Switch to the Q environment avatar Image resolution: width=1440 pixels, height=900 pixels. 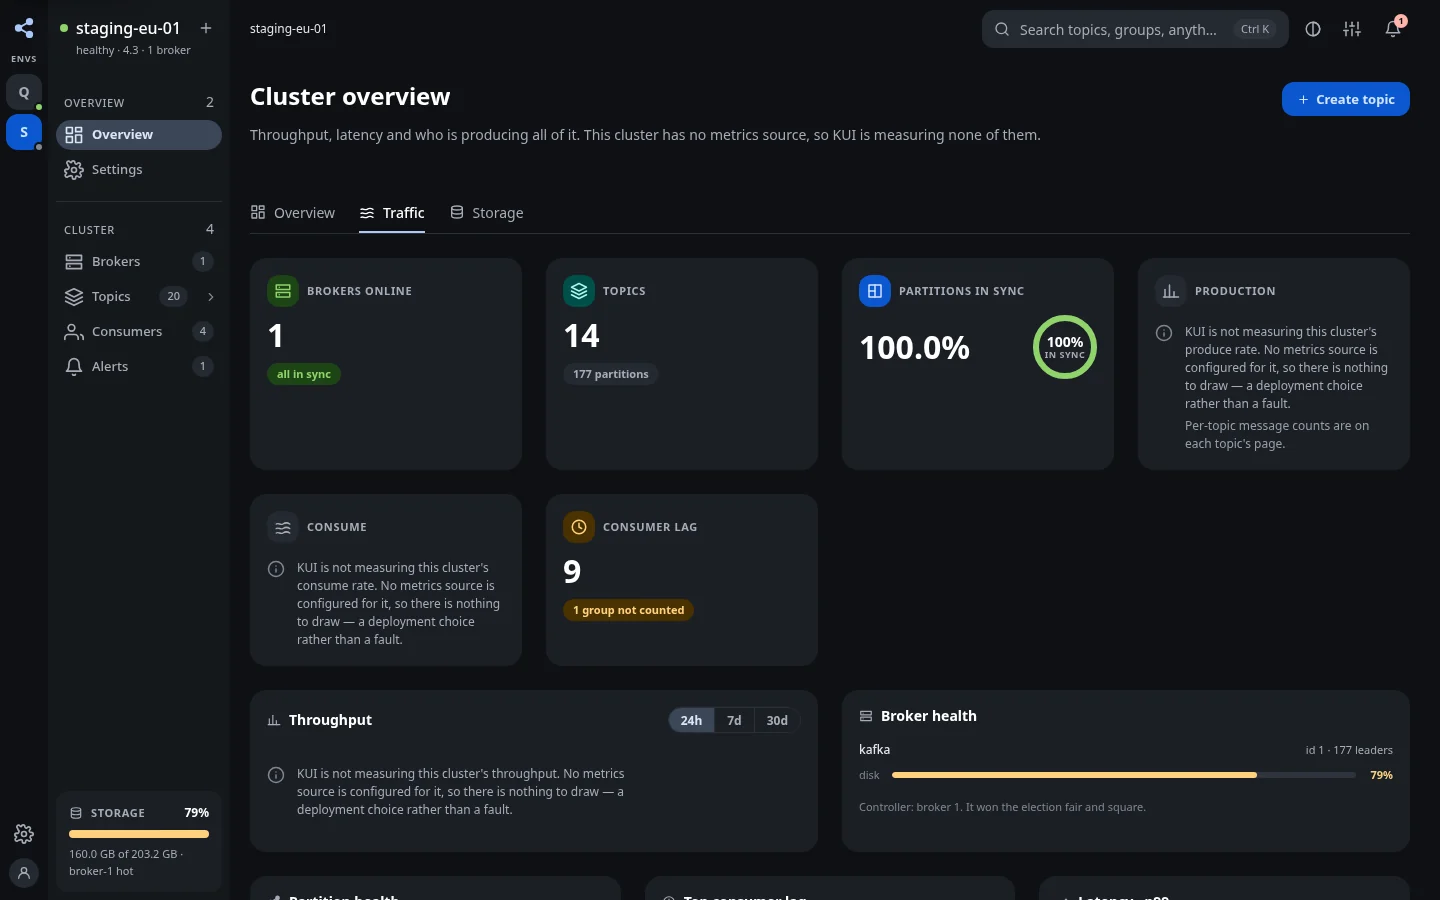(24, 92)
